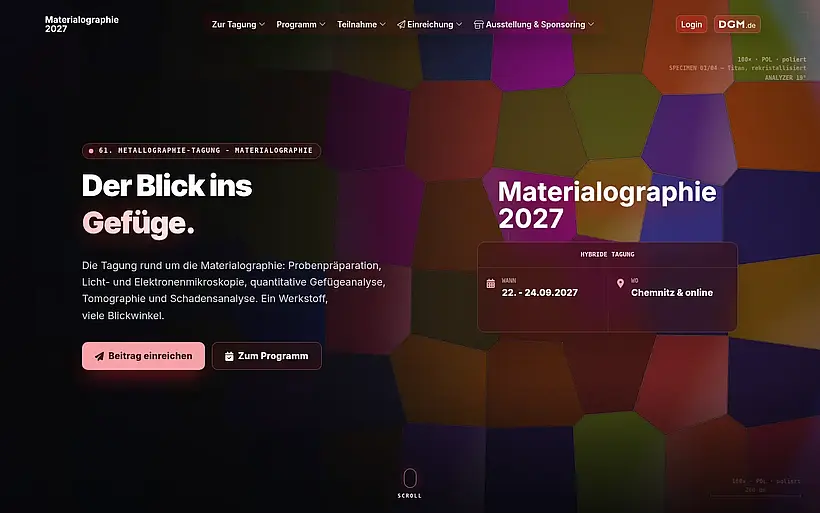Open the Ausstellung & Sponsoring menu
820x513 pixels.
[534, 25]
